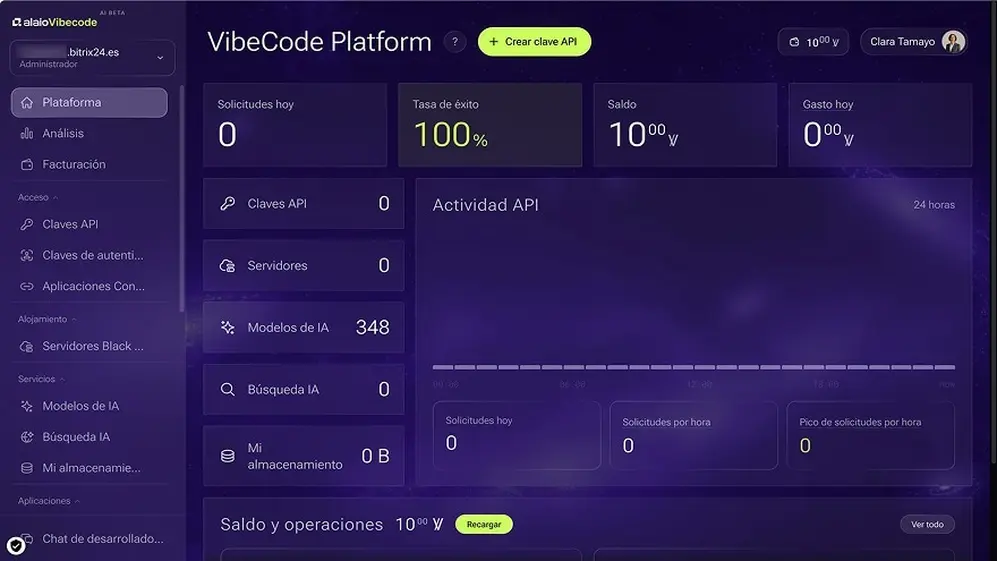This screenshot has width=997, height=561.
Task: Open the Modelos de IA 348 card
Action: click(303, 327)
